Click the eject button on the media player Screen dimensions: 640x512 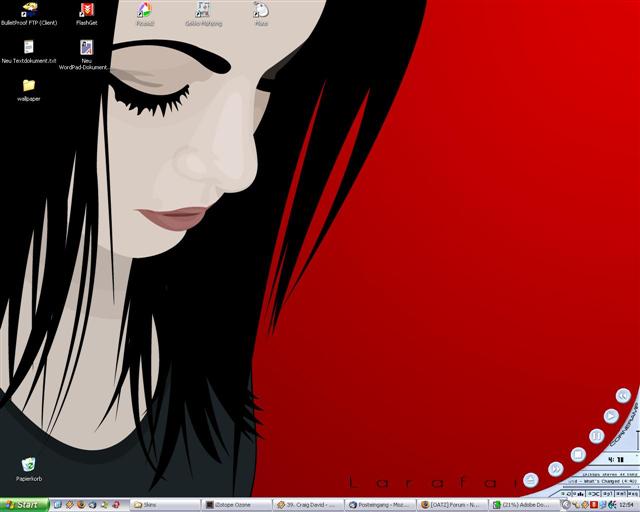pyautogui.click(x=530, y=481)
